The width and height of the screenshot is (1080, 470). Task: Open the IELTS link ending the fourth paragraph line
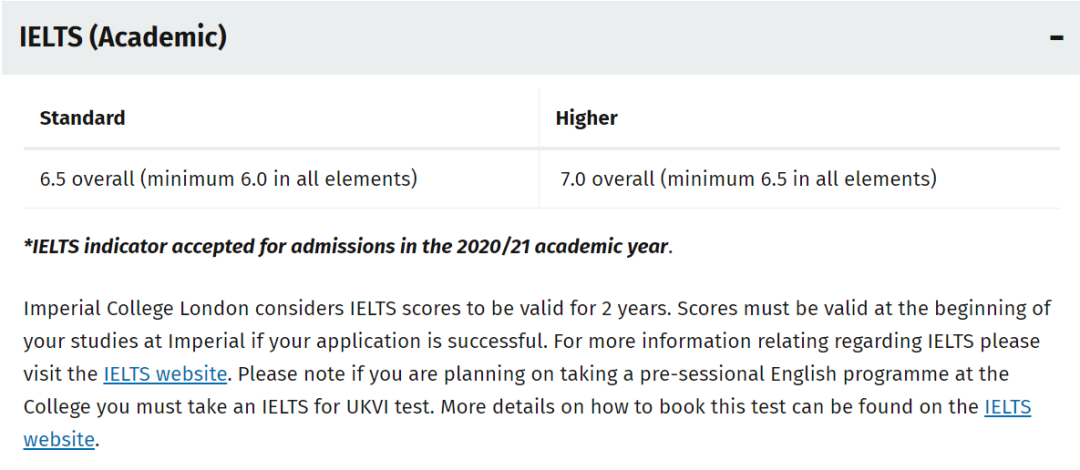point(1008,407)
